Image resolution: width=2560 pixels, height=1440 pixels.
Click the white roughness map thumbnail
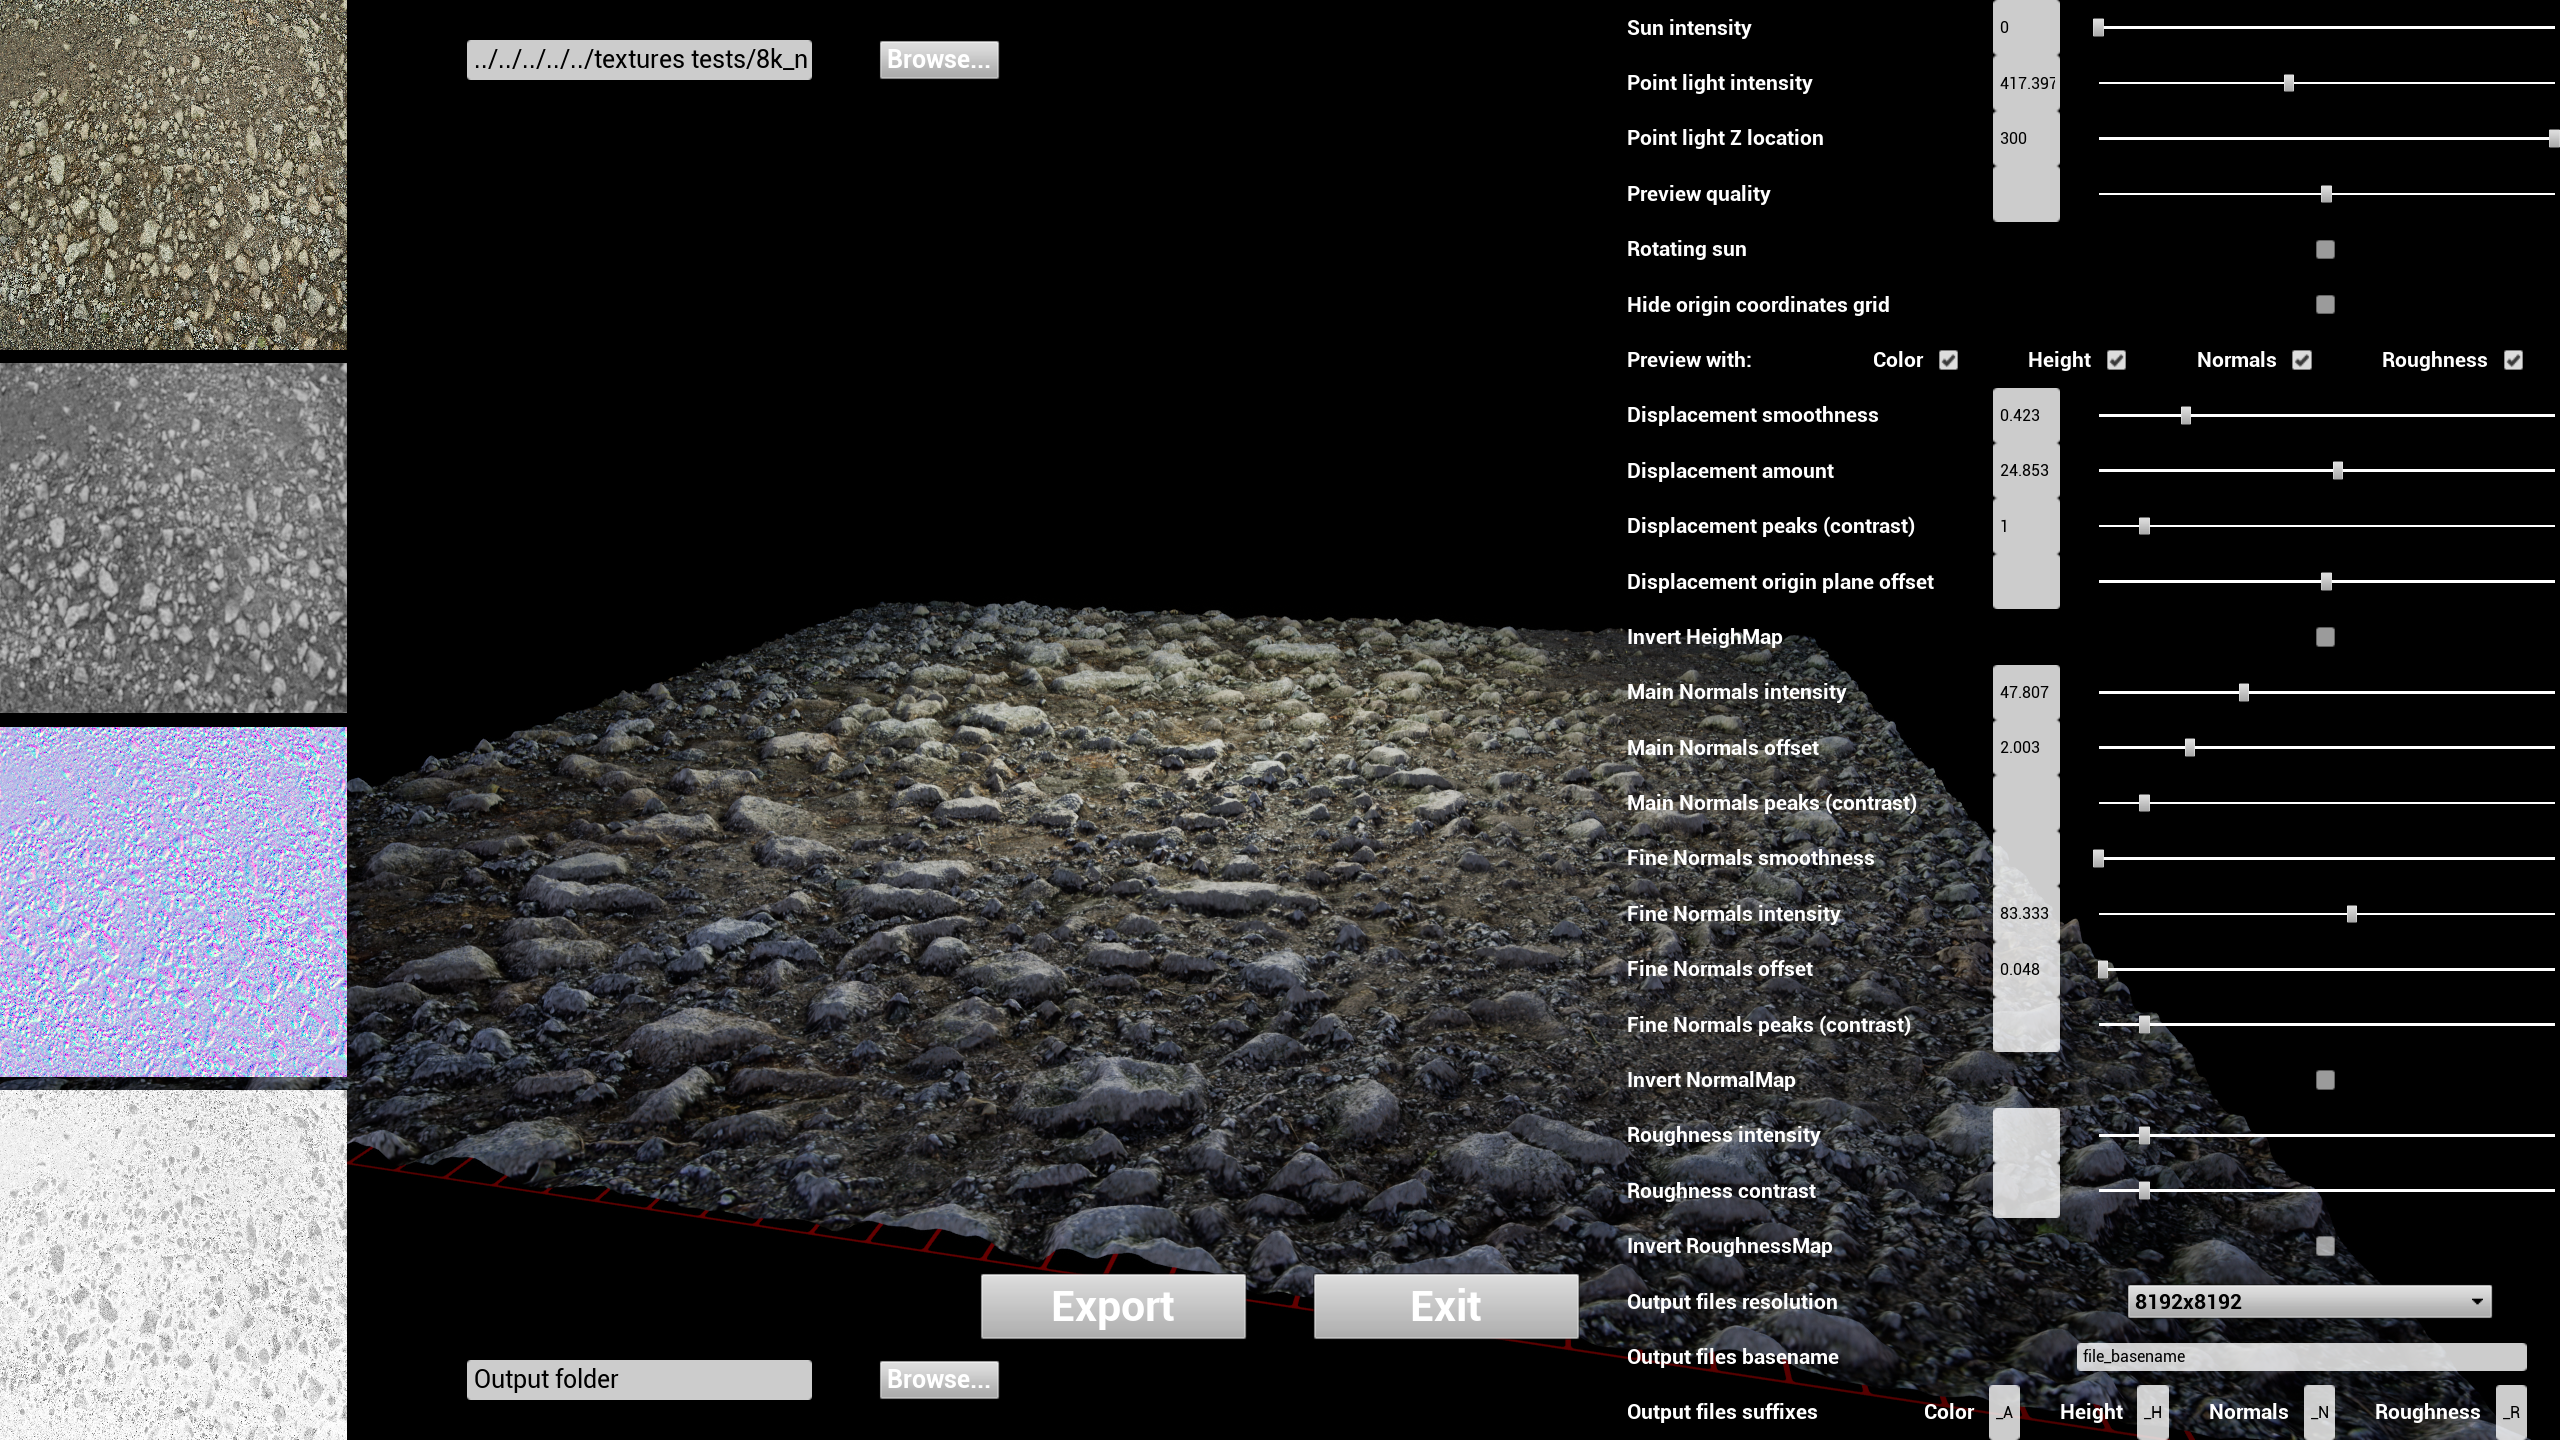[x=173, y=1265]
